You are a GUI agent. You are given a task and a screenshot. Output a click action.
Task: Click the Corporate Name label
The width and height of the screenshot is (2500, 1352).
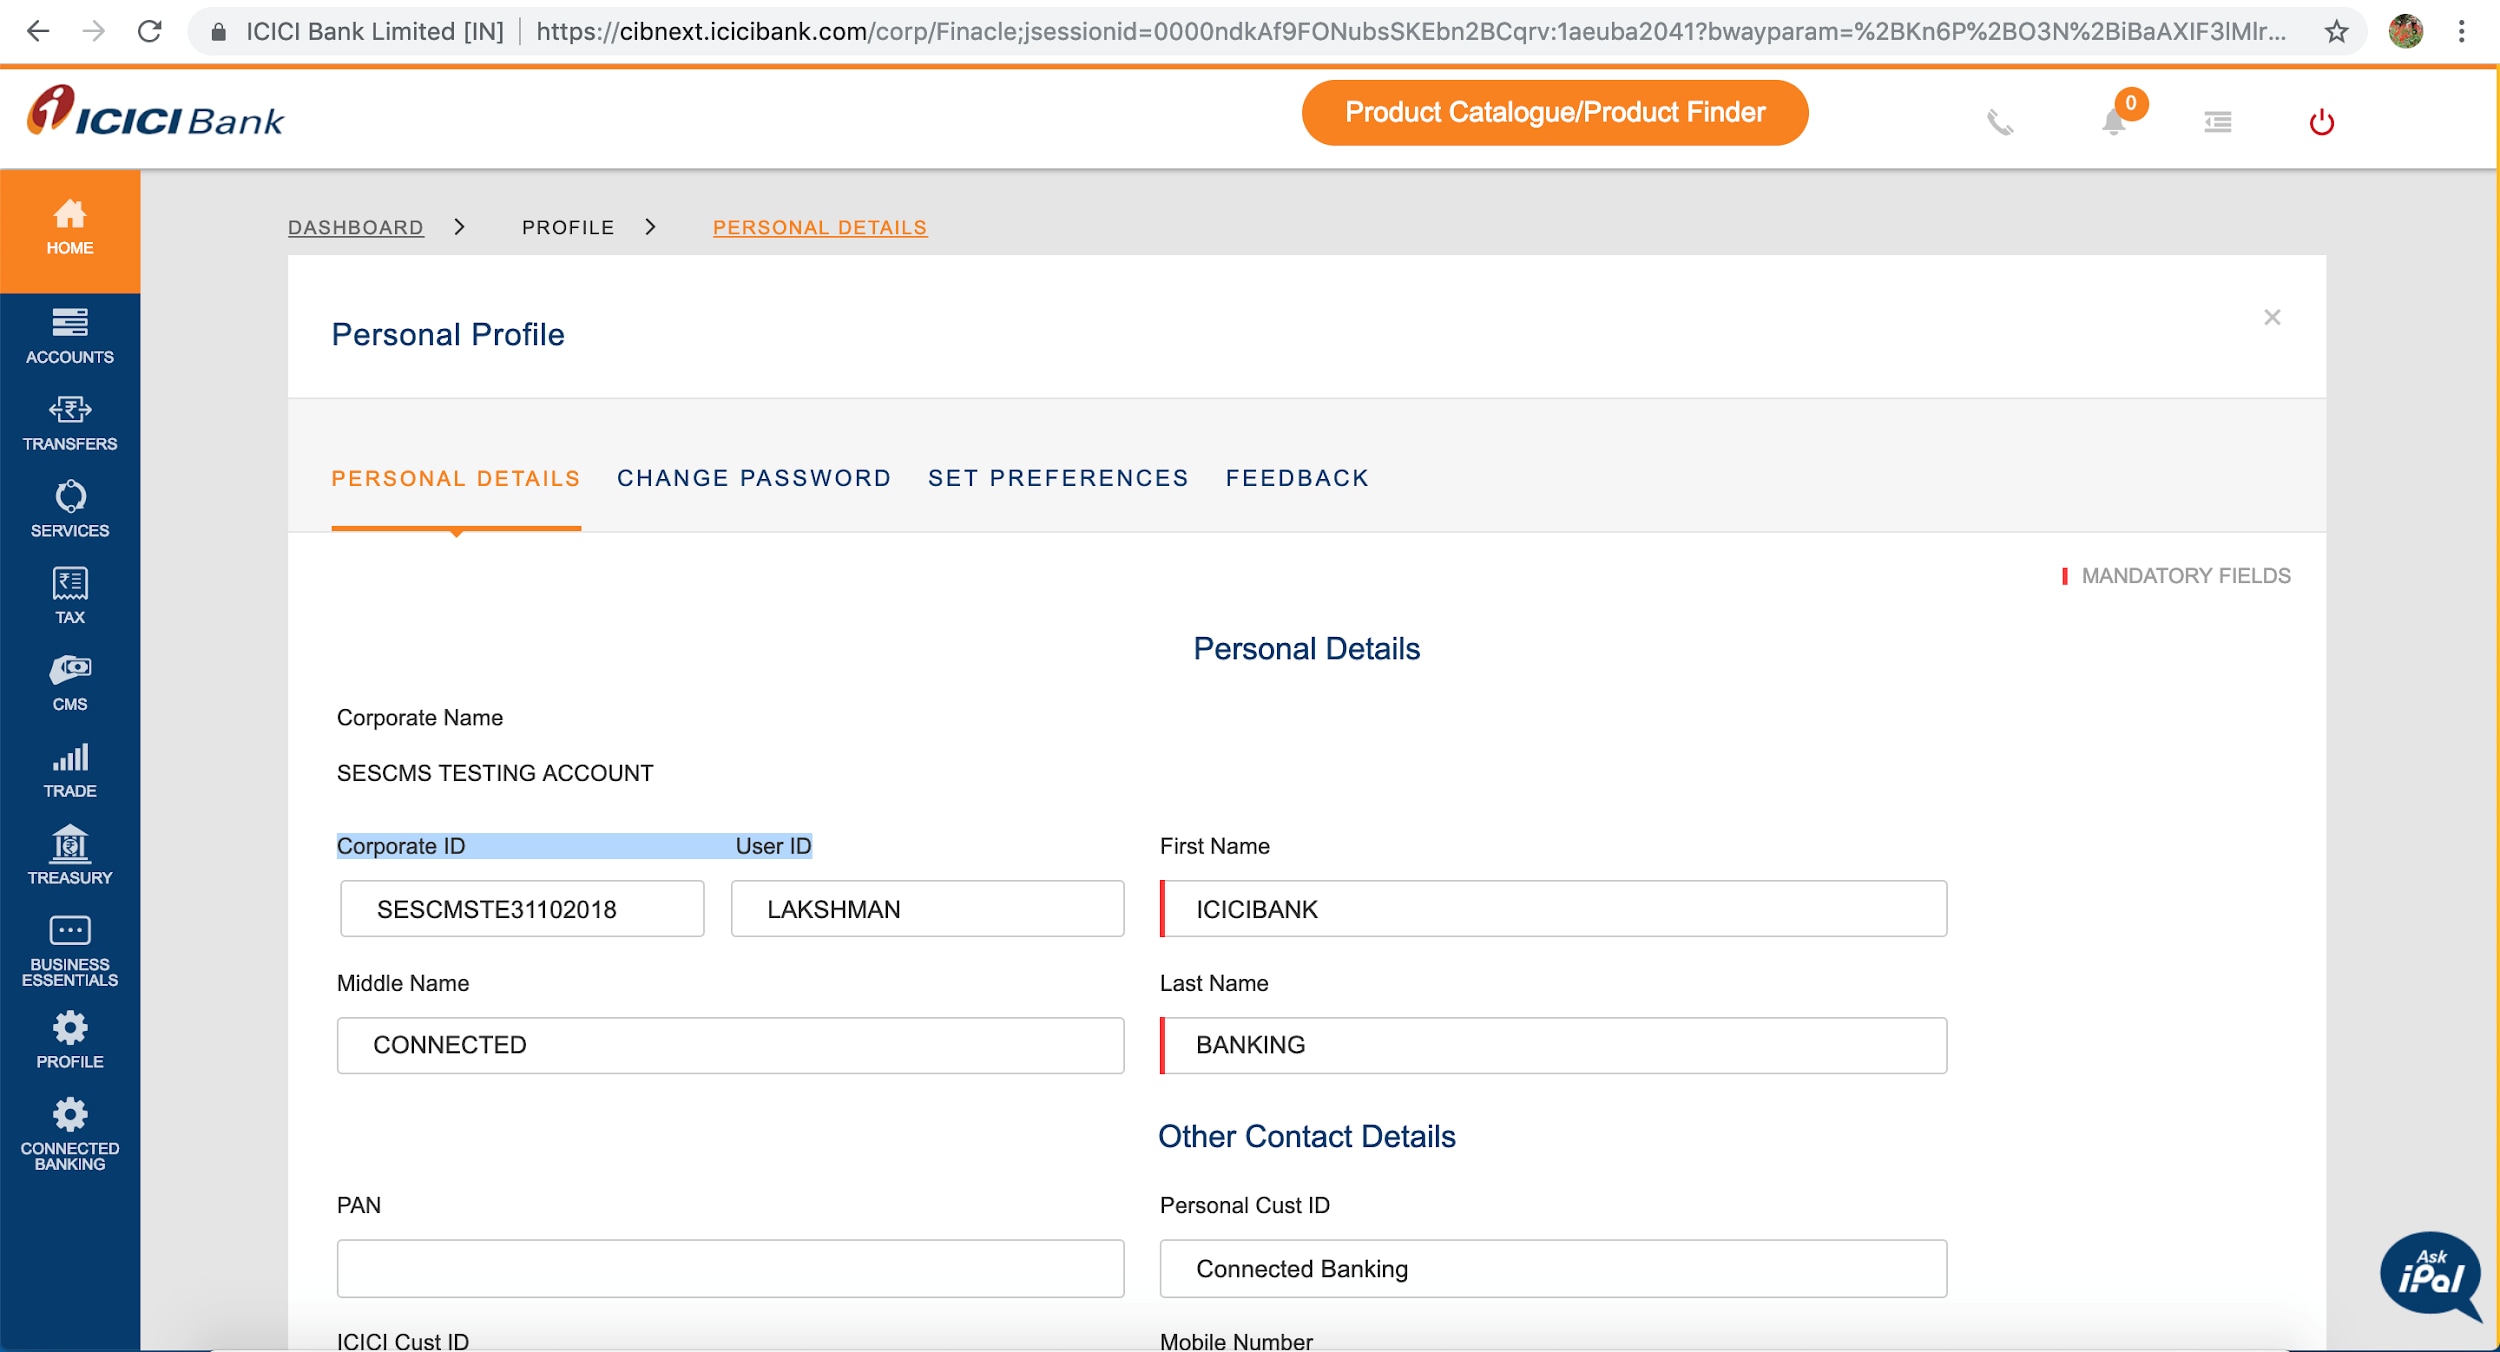pos(420,718)
